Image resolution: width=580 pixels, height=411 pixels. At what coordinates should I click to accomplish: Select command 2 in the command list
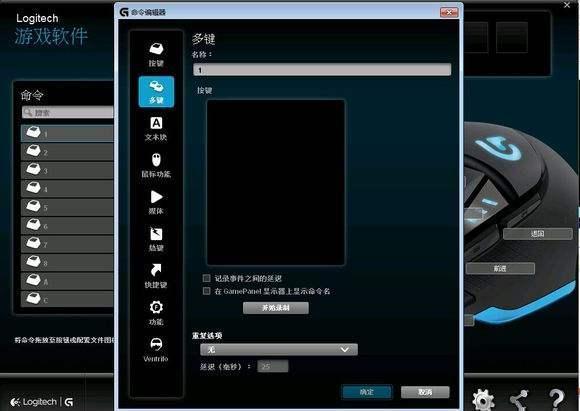click(67, 152)
